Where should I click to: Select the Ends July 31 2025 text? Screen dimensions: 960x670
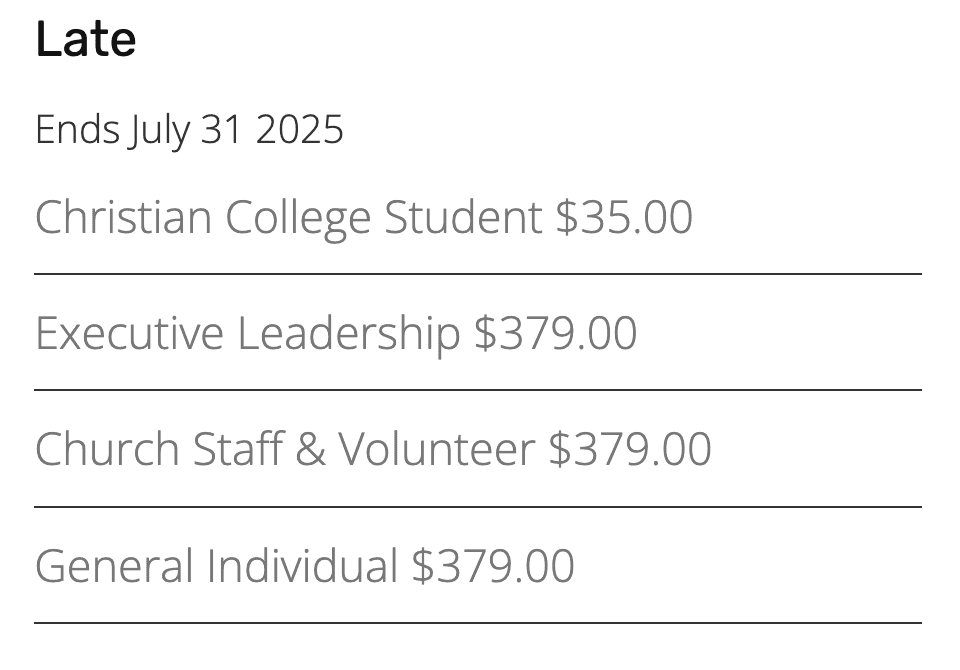[x=189, y=130]
